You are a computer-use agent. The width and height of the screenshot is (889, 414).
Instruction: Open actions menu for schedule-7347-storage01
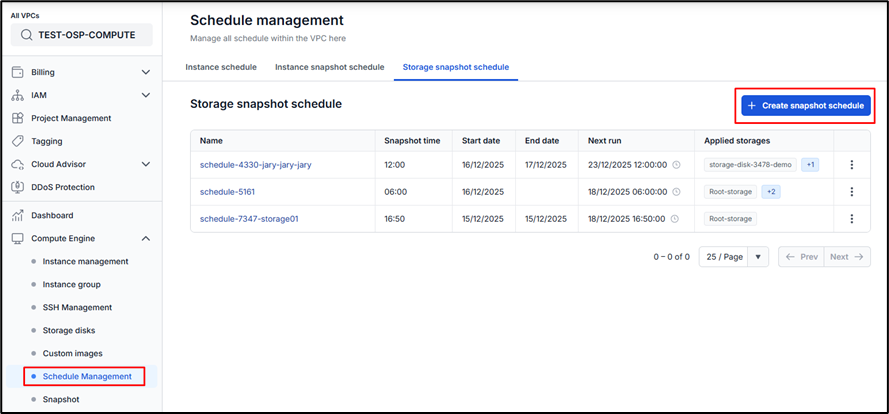click(x=852, y=218)
